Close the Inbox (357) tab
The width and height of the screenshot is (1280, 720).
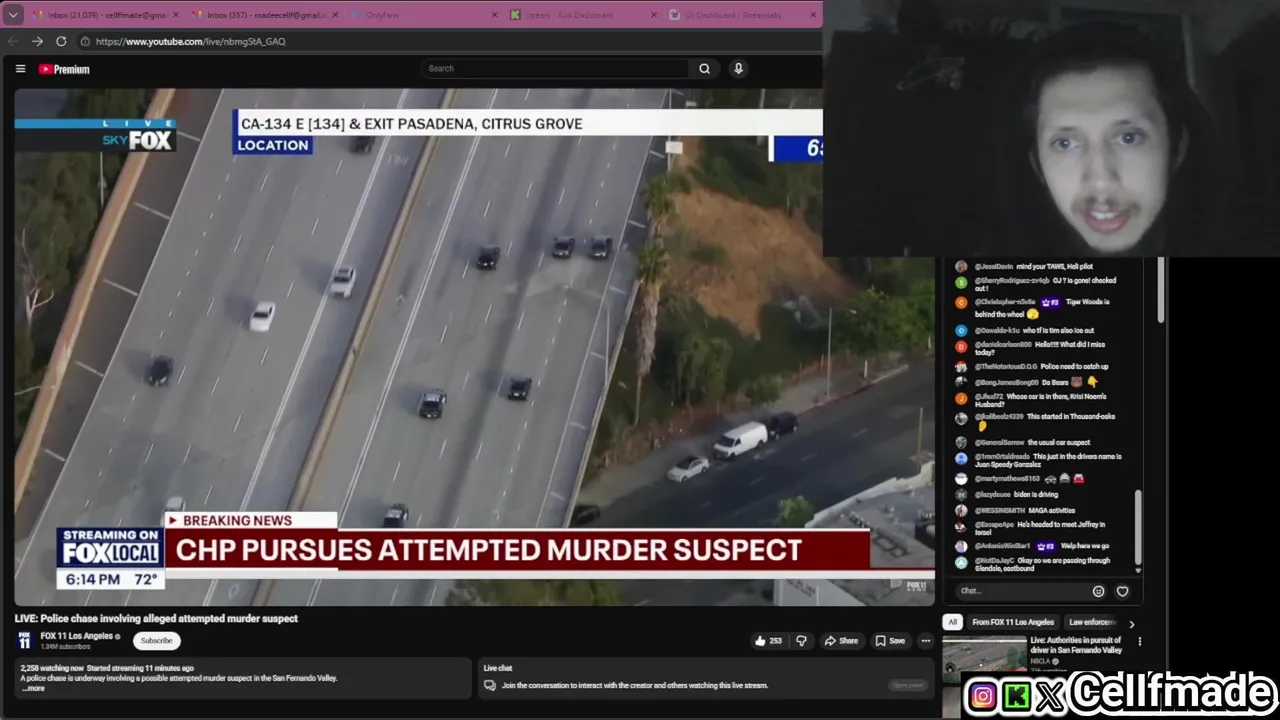tap(334, 15)
